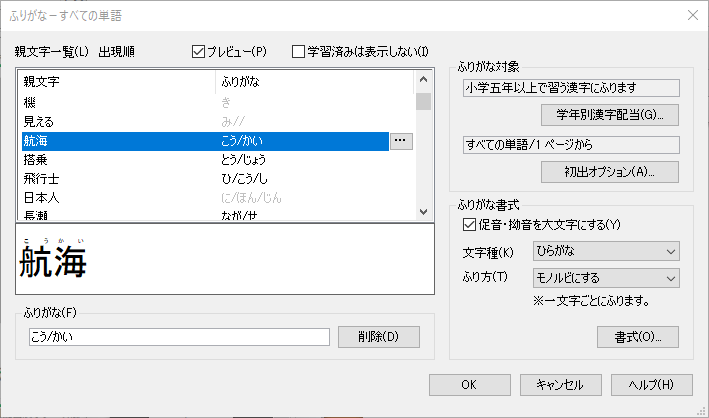Select the 搭乗 row in list
This screenshot has height=418, width=709.
[120, 160]
